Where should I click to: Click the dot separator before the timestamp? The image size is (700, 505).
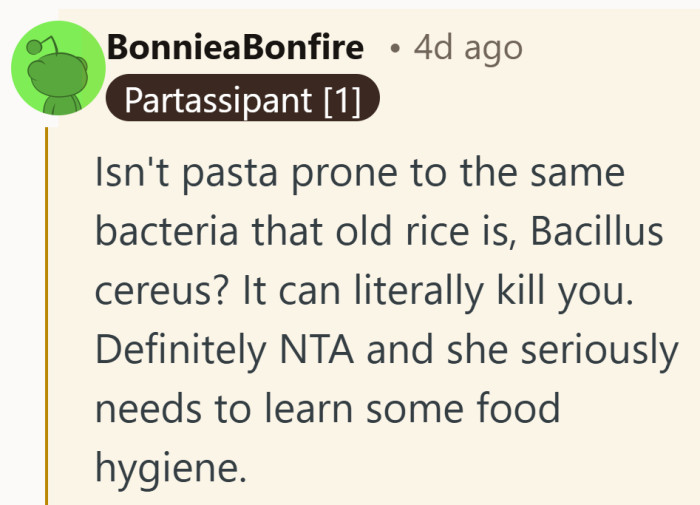pyautogui.click(x=396, y=48)
